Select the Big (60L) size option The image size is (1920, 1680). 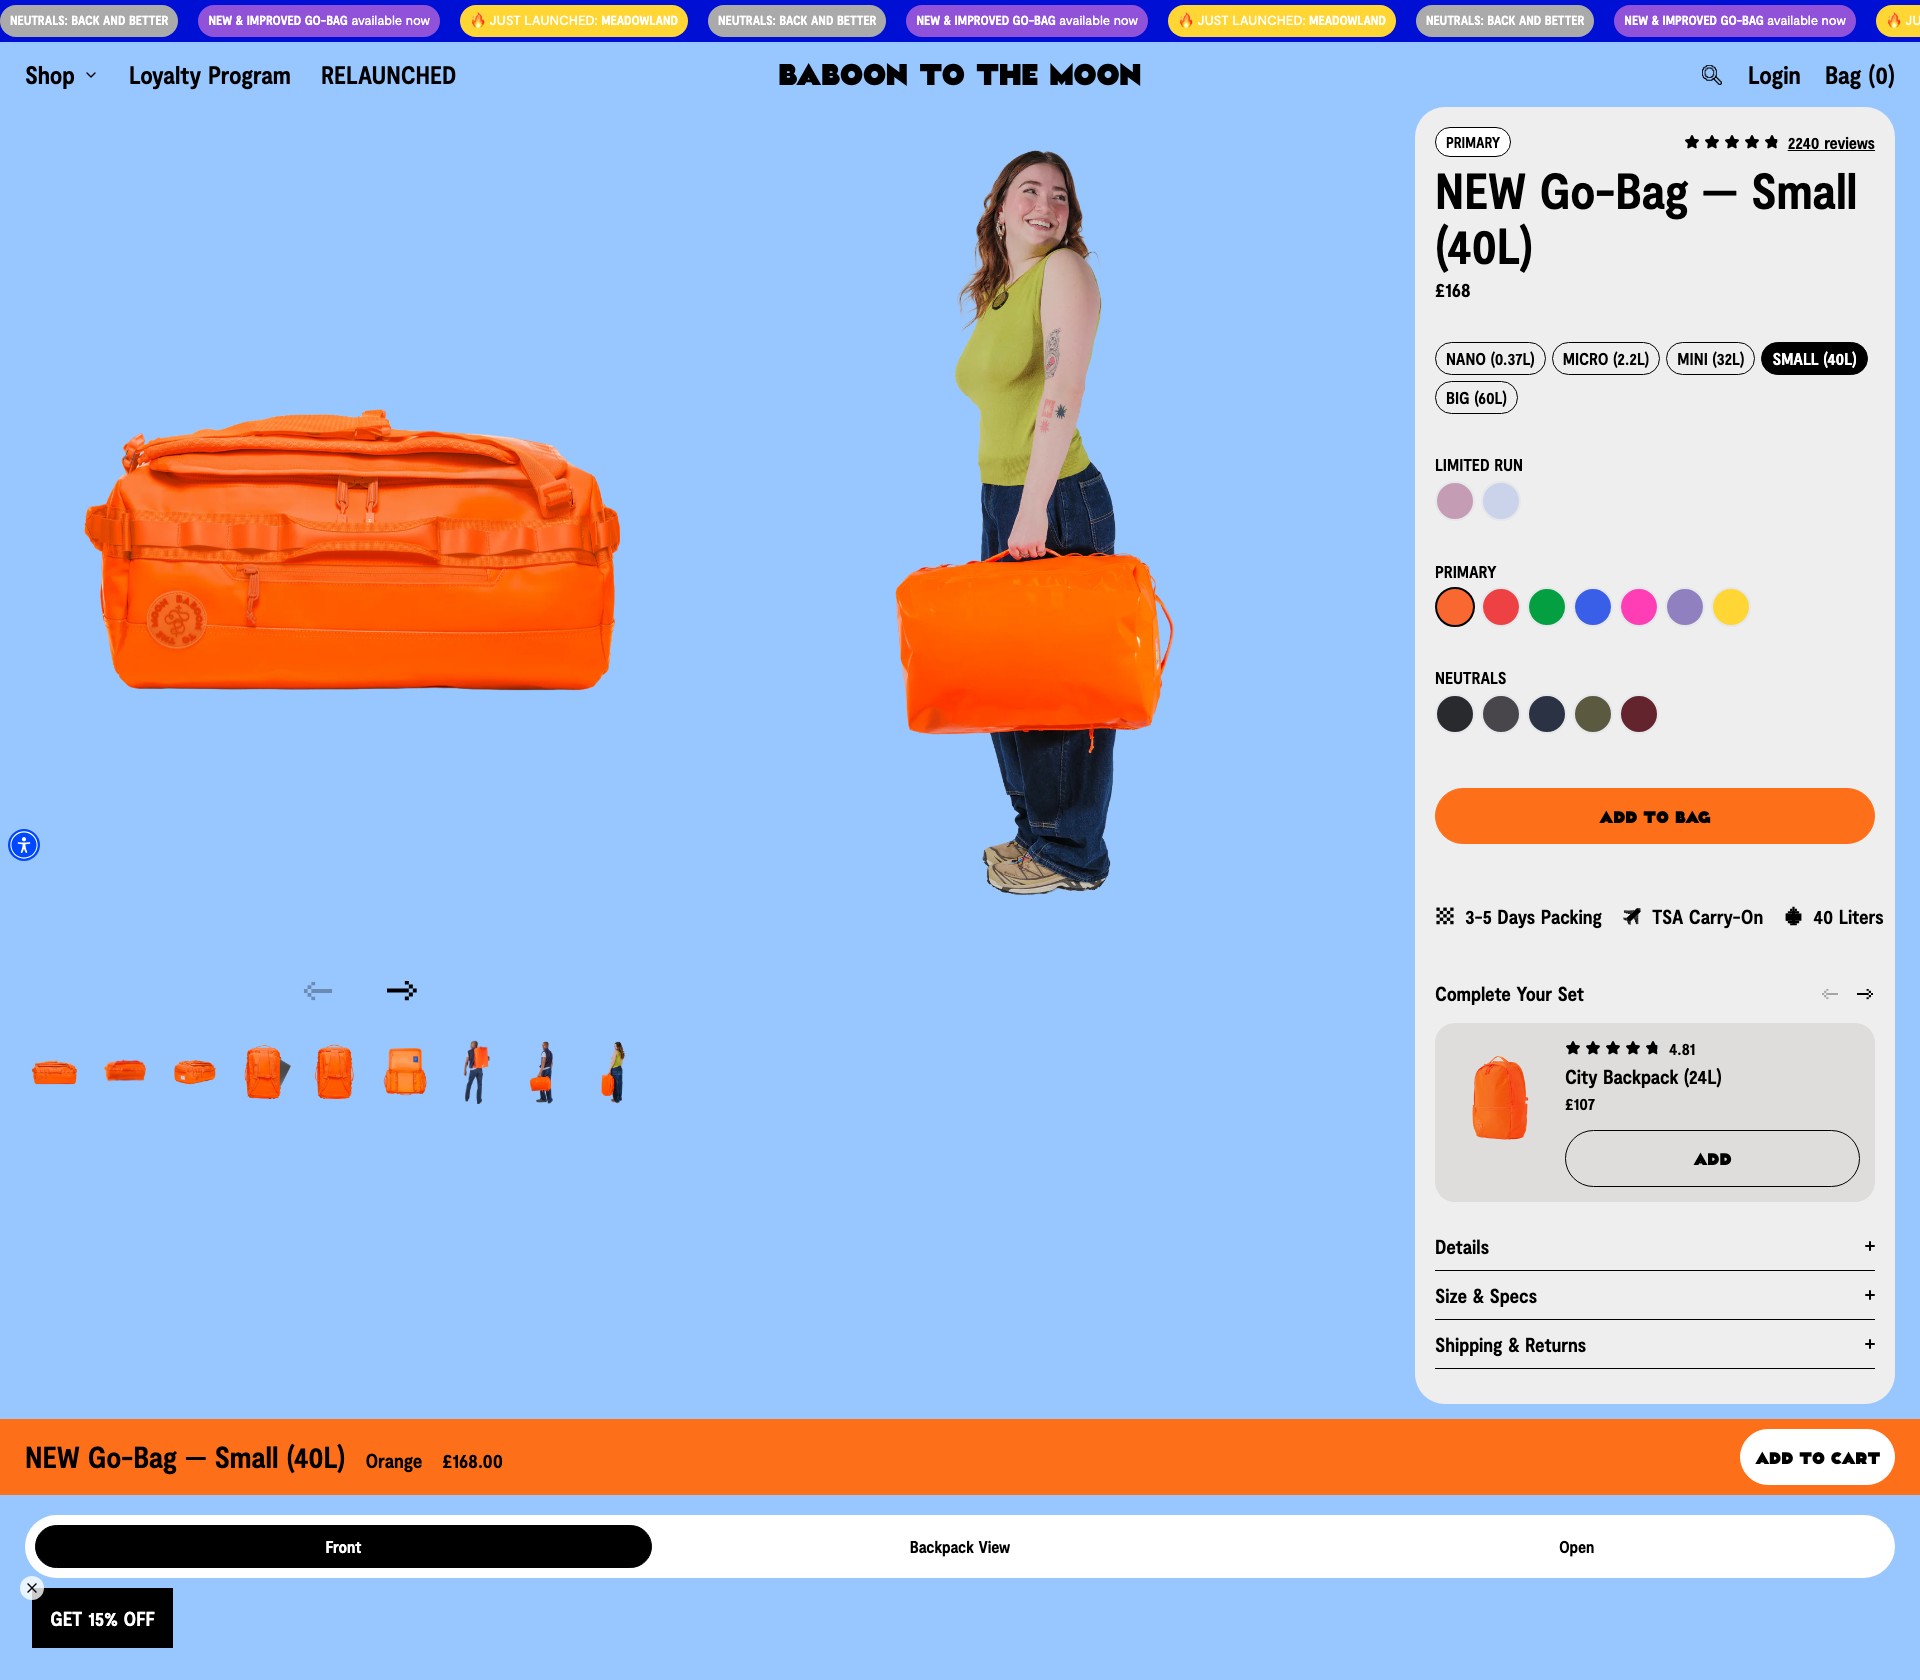click(1476, 398)
